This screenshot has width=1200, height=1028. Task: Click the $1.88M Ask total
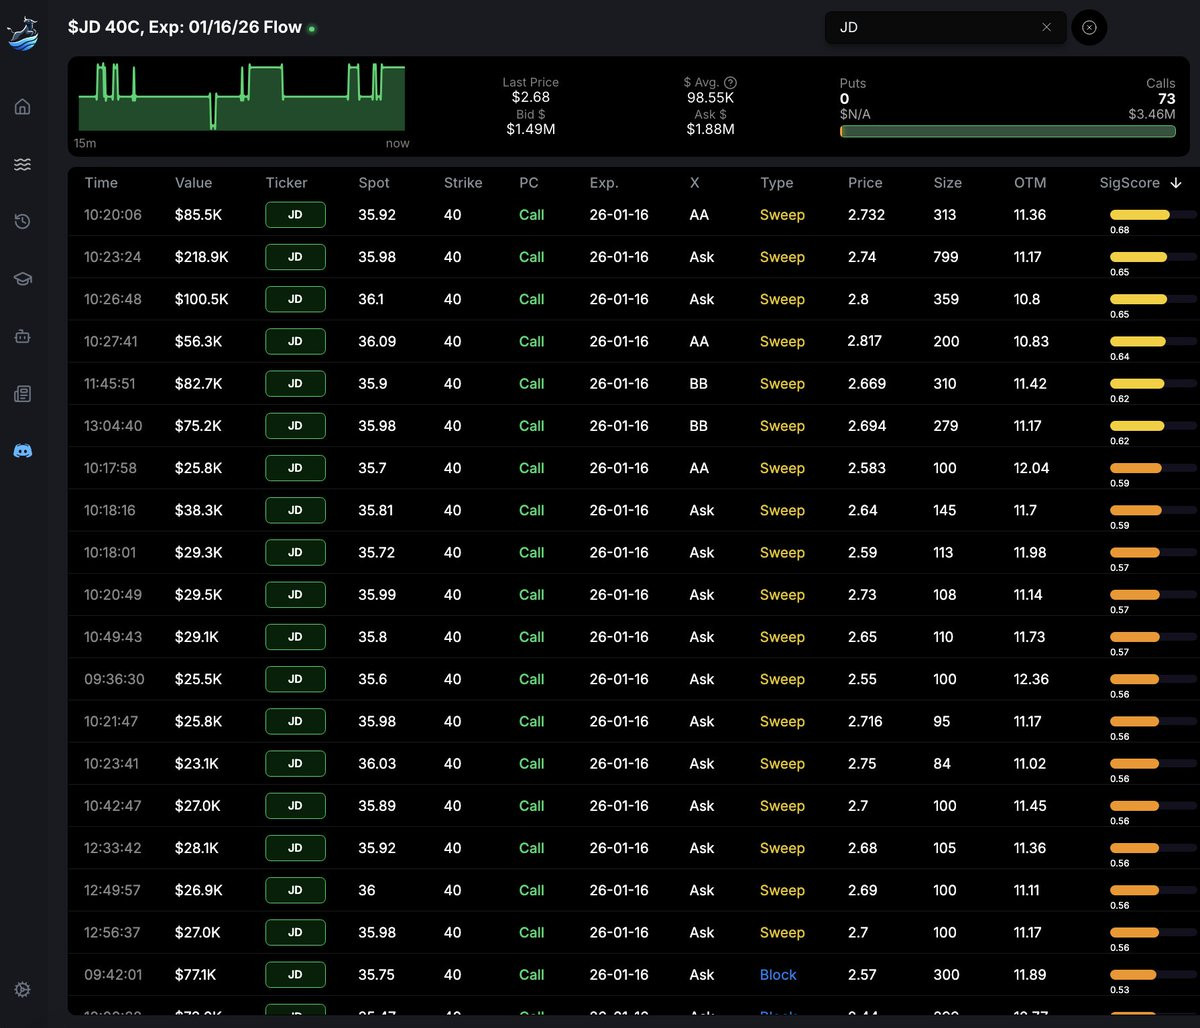click(710, 129)
